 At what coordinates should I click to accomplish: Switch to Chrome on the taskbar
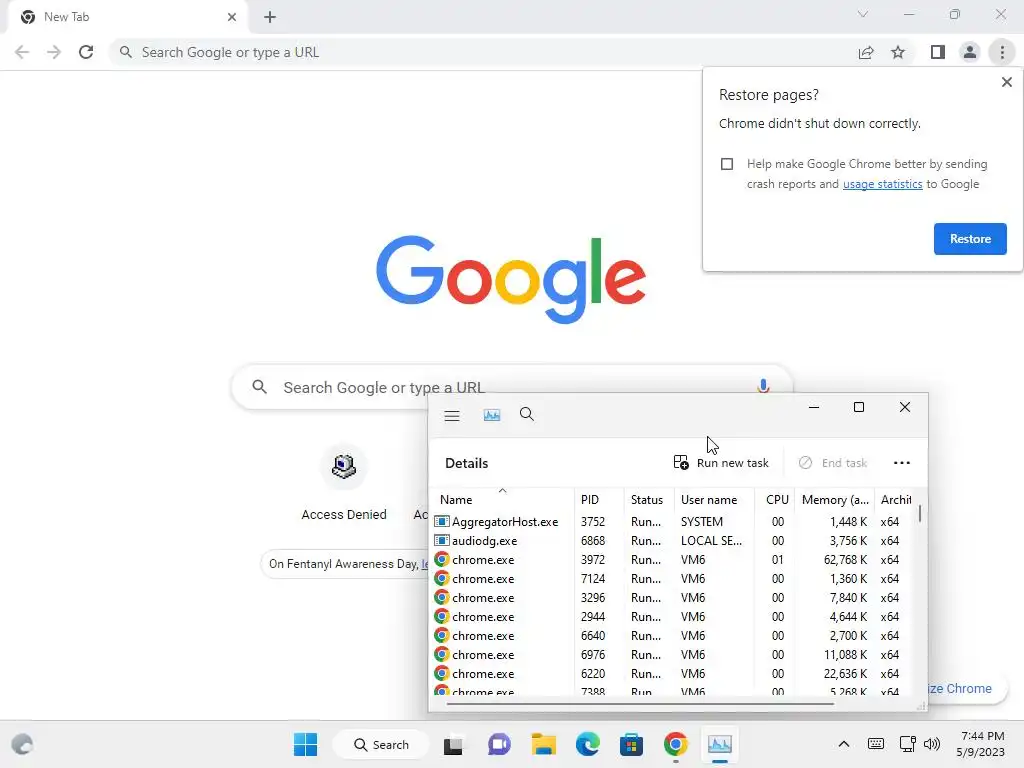(x=676, y=744)
